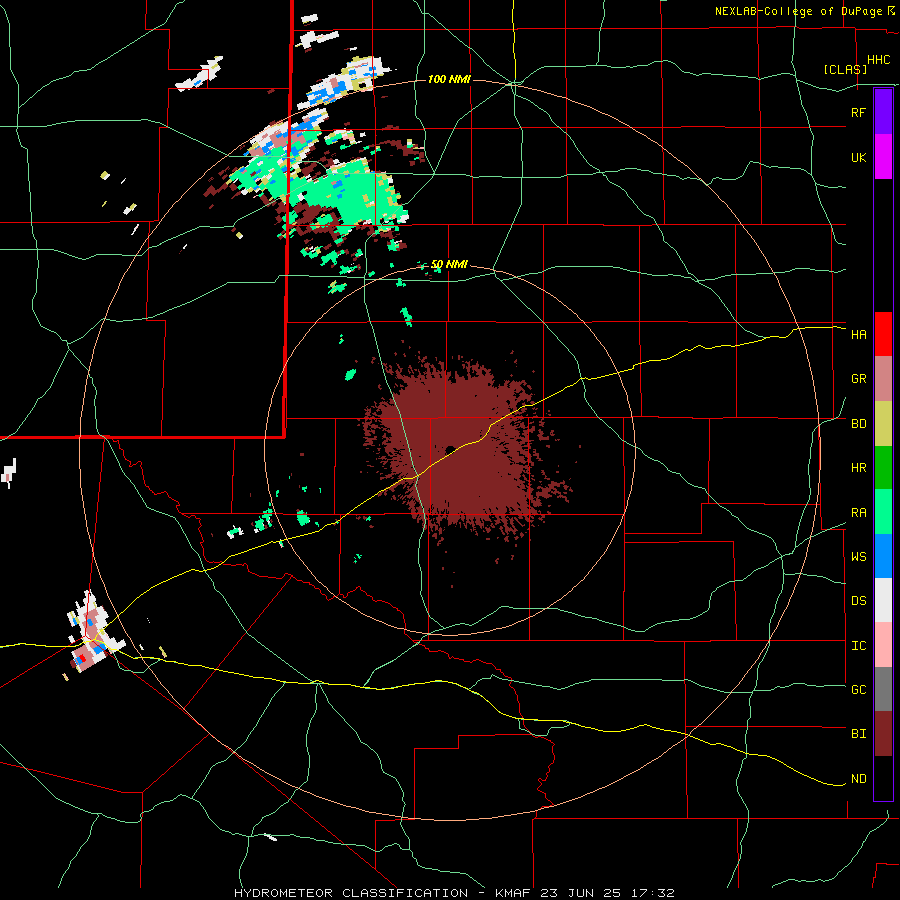Click the 50 NMI range ring label
900x900 pixels.
click(x=449, y=265)
